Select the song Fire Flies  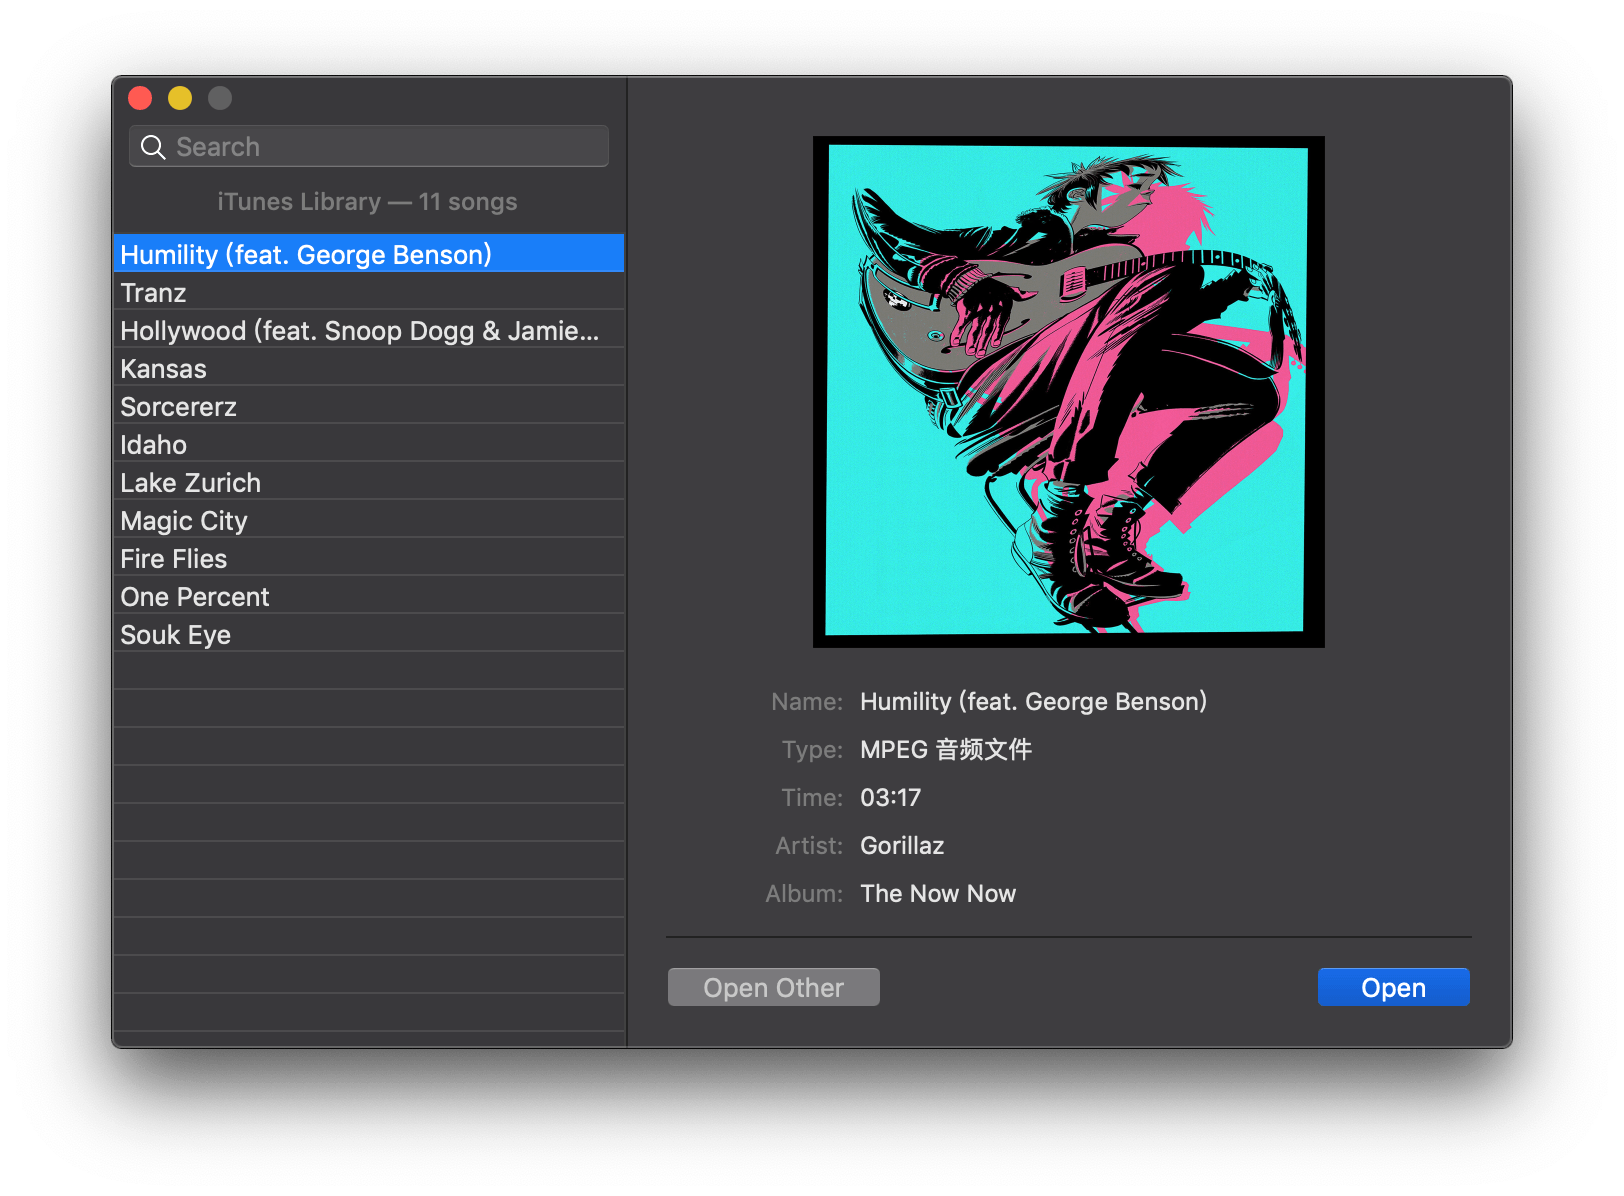pyautogui.click(x=369, y=558)
